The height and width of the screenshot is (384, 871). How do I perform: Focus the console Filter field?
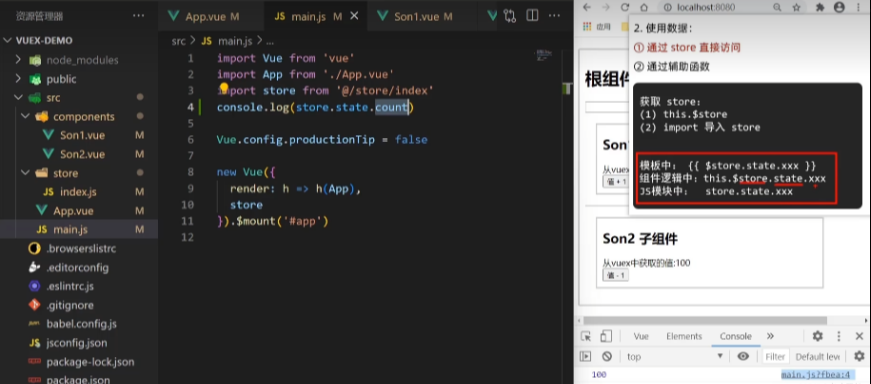click(x=775, y=356)
